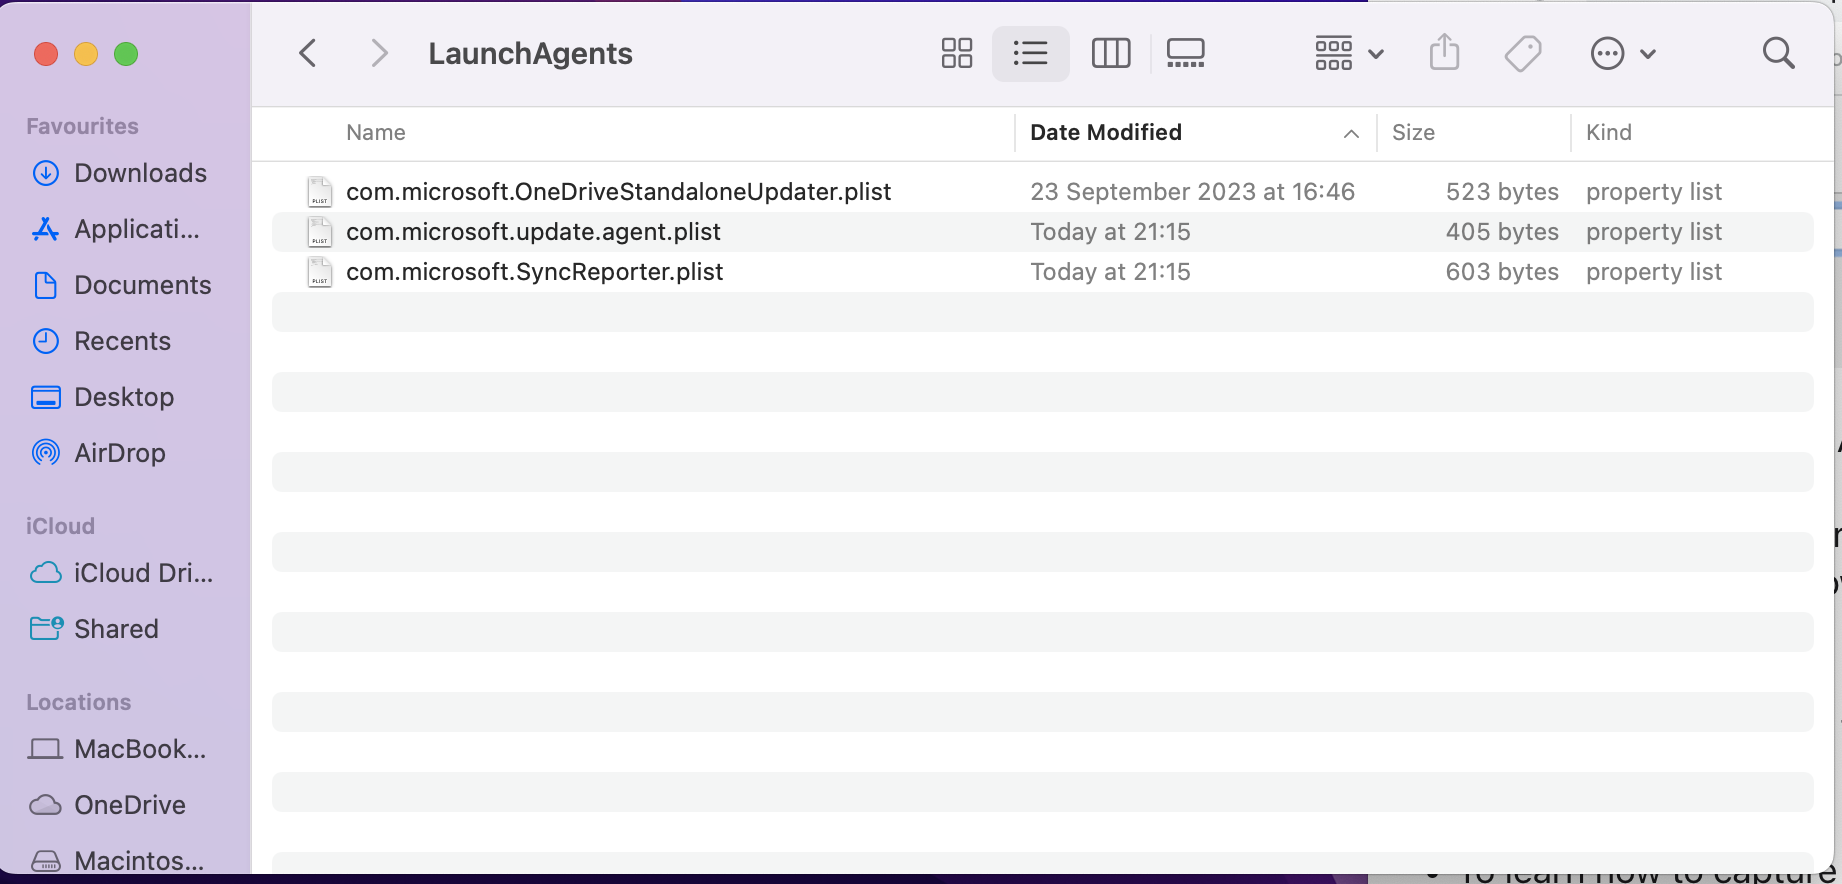Select com.microsoft.SyncReporter.plist file name
1842x884 pixels.
[534, 272]
